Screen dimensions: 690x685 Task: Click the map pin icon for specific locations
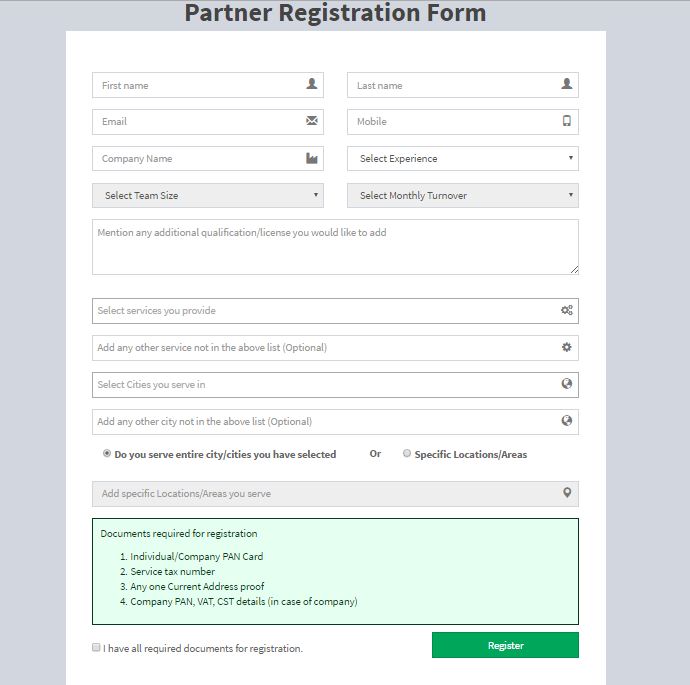coord(567,493)
